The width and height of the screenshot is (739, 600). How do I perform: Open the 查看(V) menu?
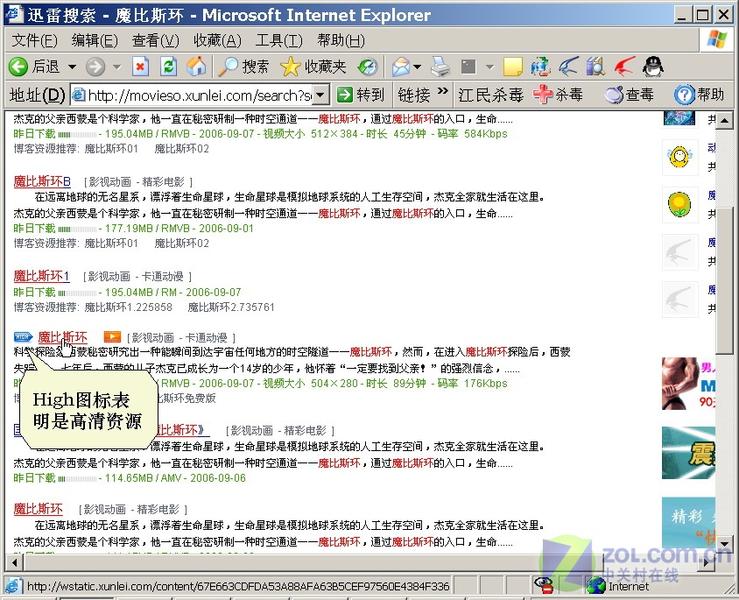(x=156, y=41)
